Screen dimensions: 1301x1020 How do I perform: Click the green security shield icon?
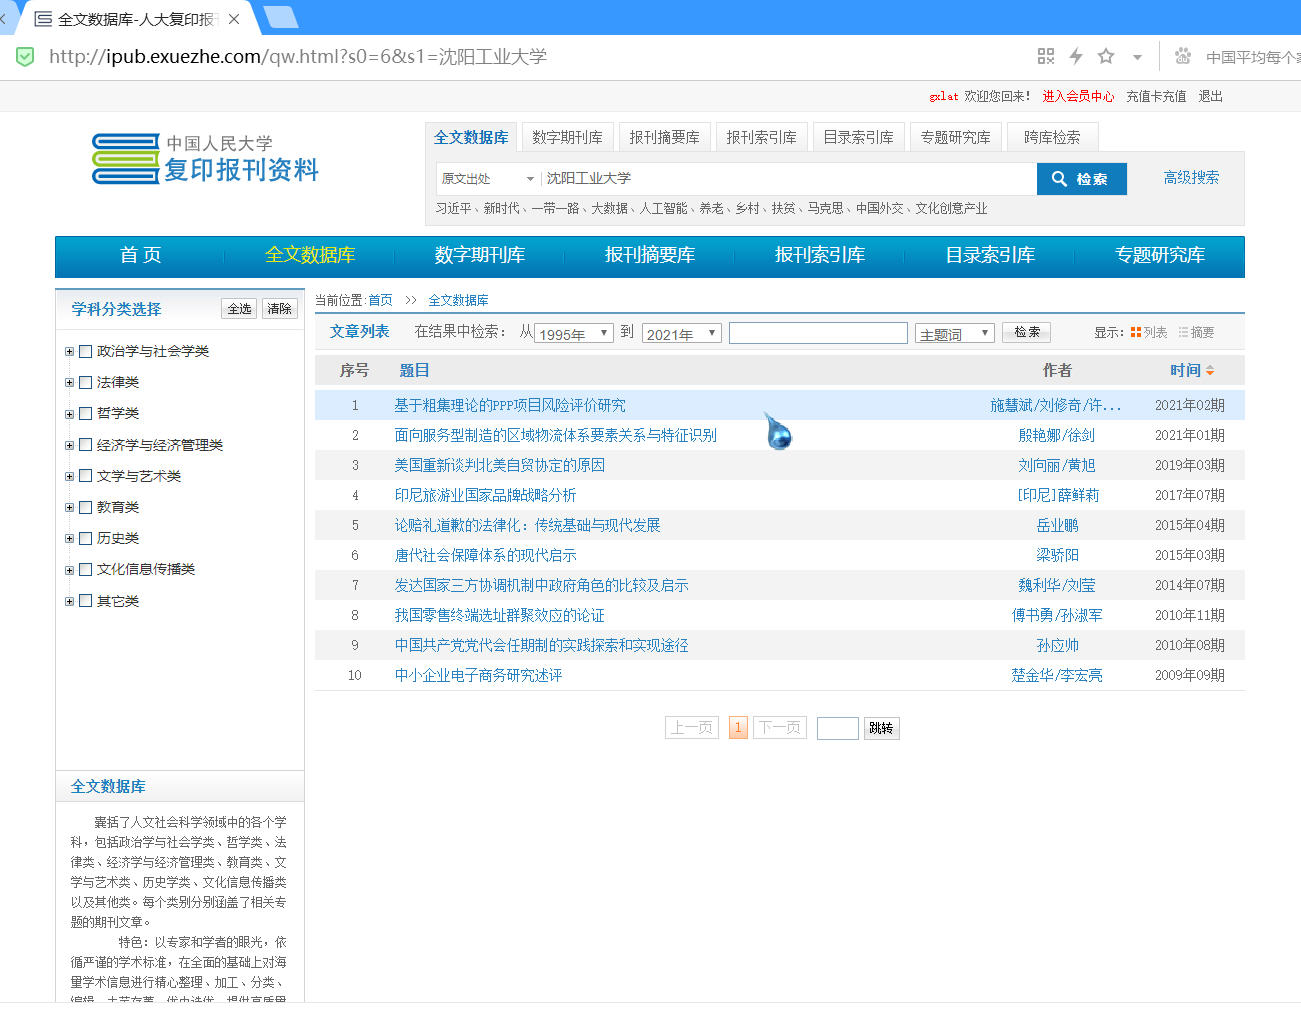click(25, 57)
